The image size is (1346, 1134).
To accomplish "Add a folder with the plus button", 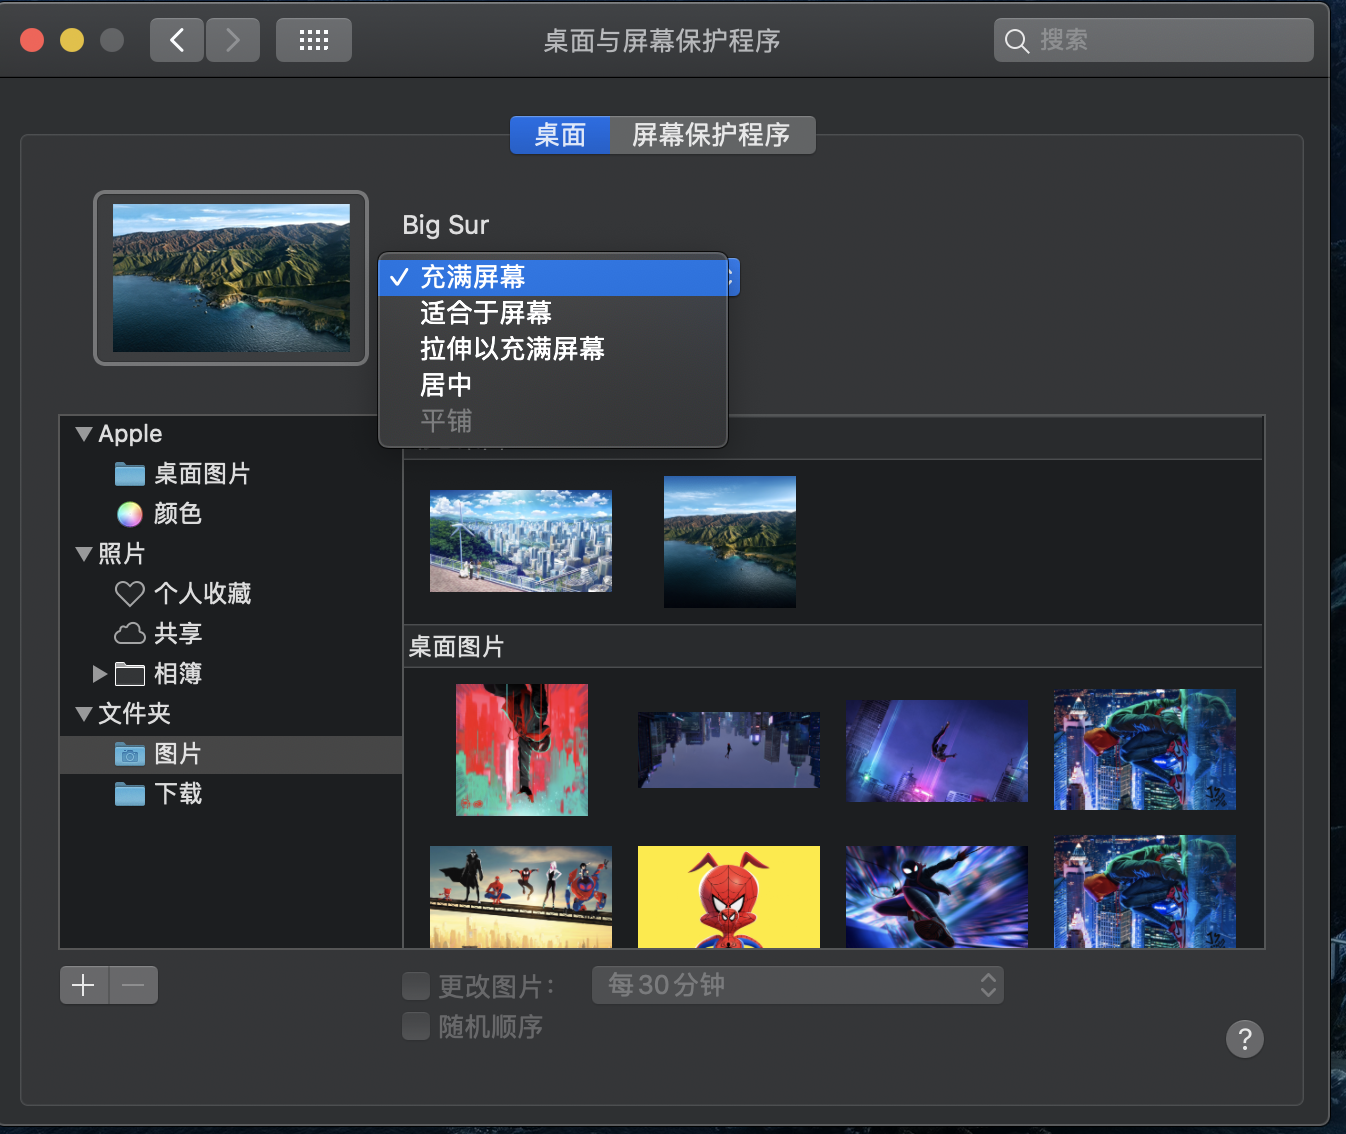I will (84, 985).
